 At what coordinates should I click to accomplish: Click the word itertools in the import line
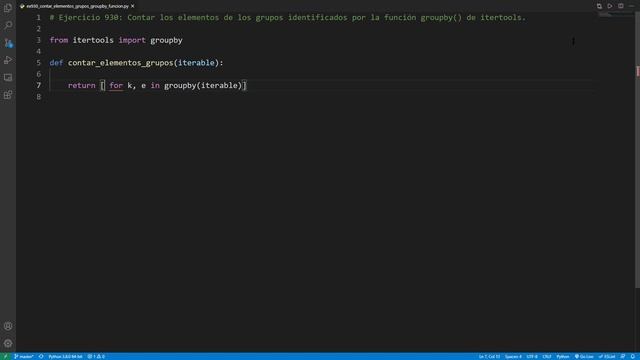pyautogui.click(x=93, y=40)
